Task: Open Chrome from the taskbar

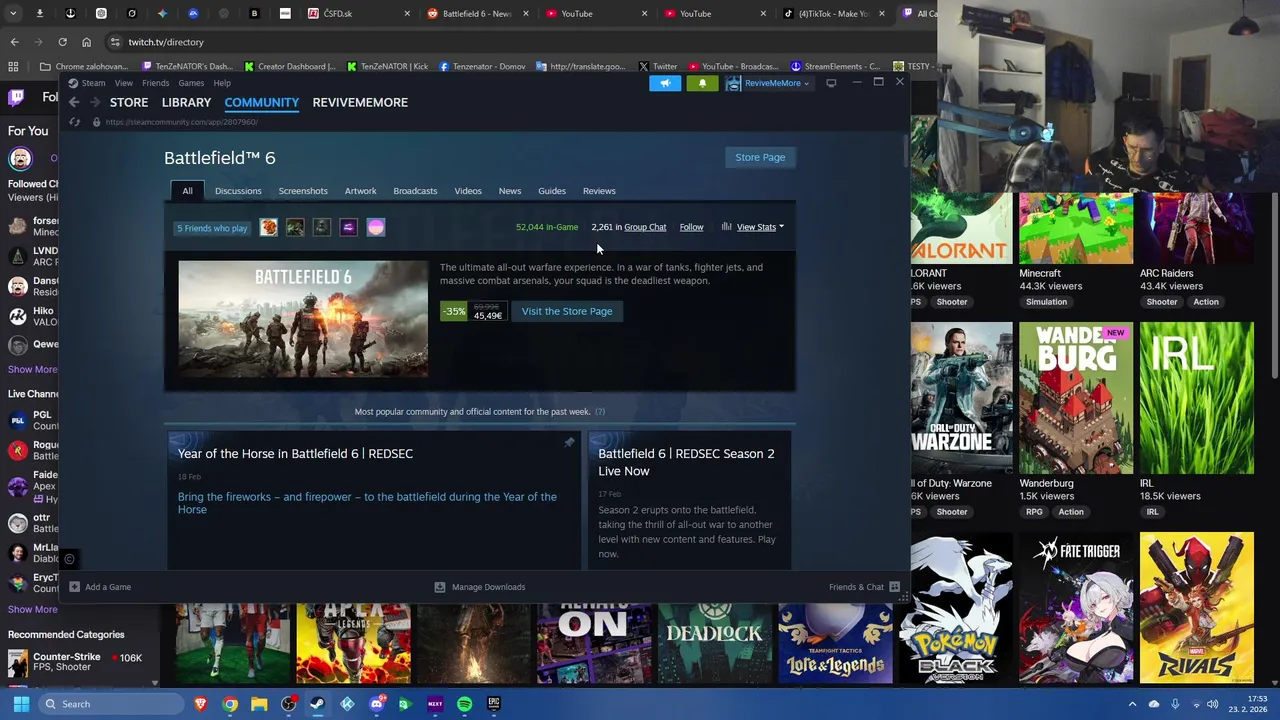Action: 230,704
